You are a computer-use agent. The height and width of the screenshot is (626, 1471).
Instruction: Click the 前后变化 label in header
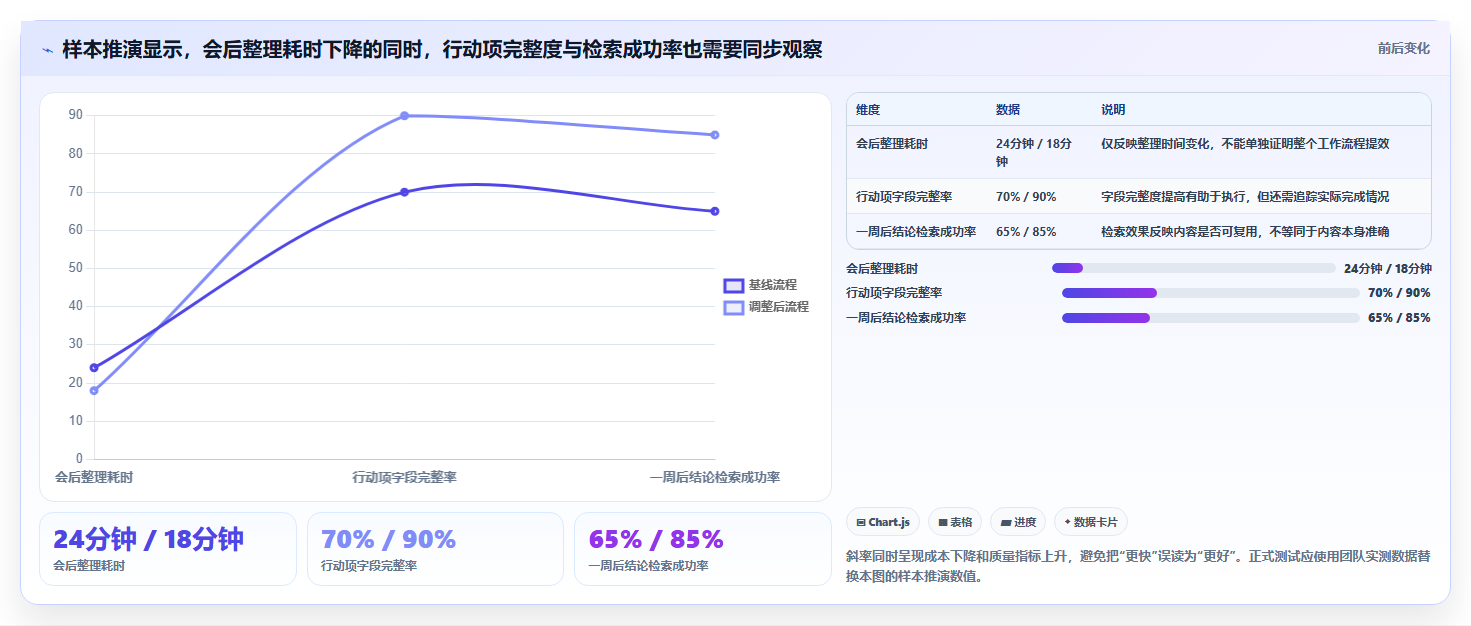(1403, 48)
